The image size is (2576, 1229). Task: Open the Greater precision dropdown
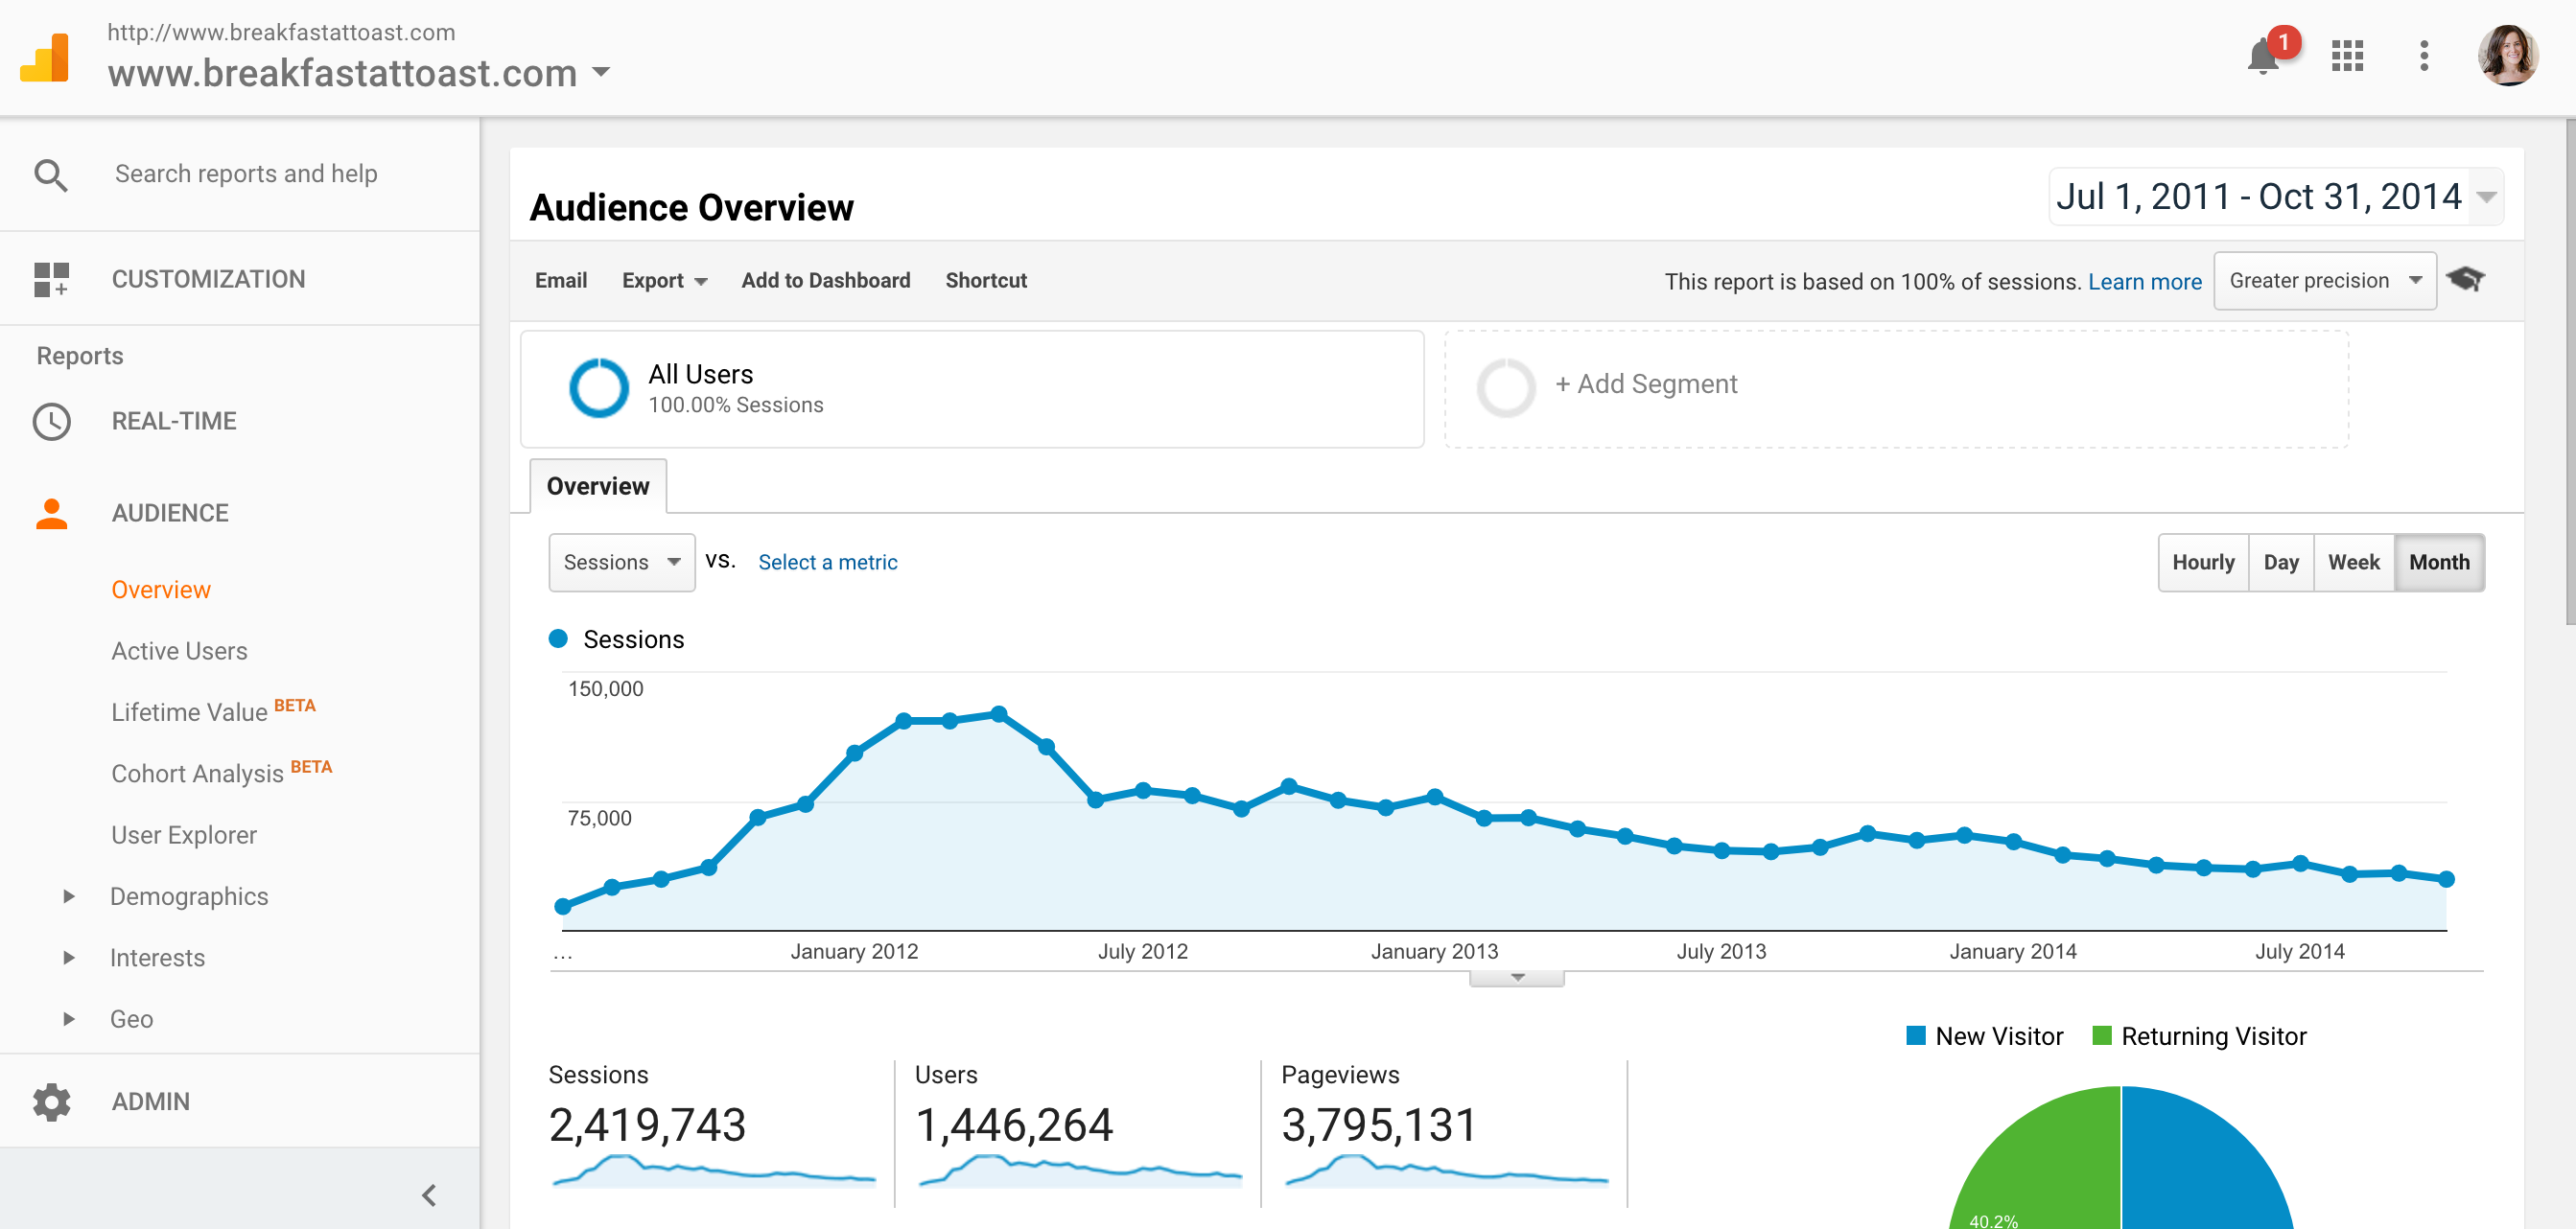2325,281
